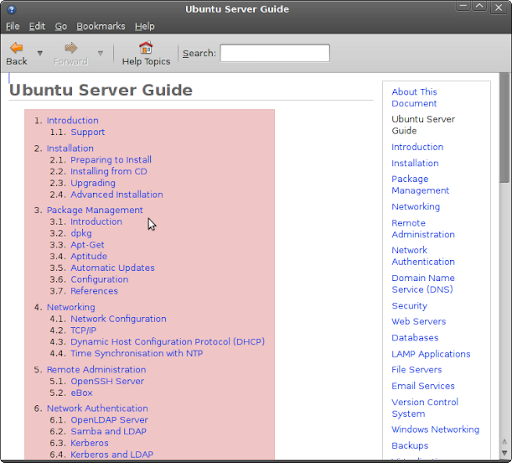Click the scrollbar down arrow

pyautogui.click(x=504, y=453)
